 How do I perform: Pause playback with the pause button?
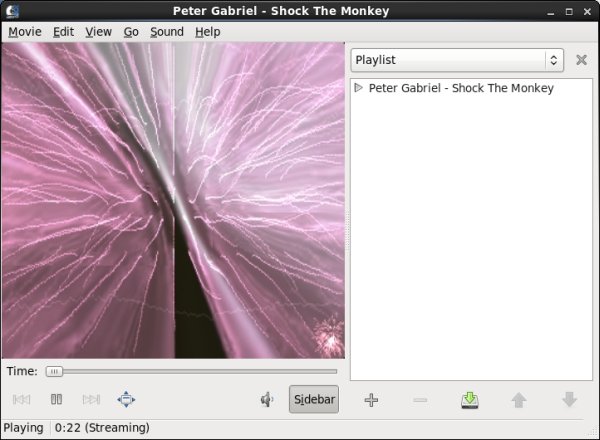pos(57,400)
